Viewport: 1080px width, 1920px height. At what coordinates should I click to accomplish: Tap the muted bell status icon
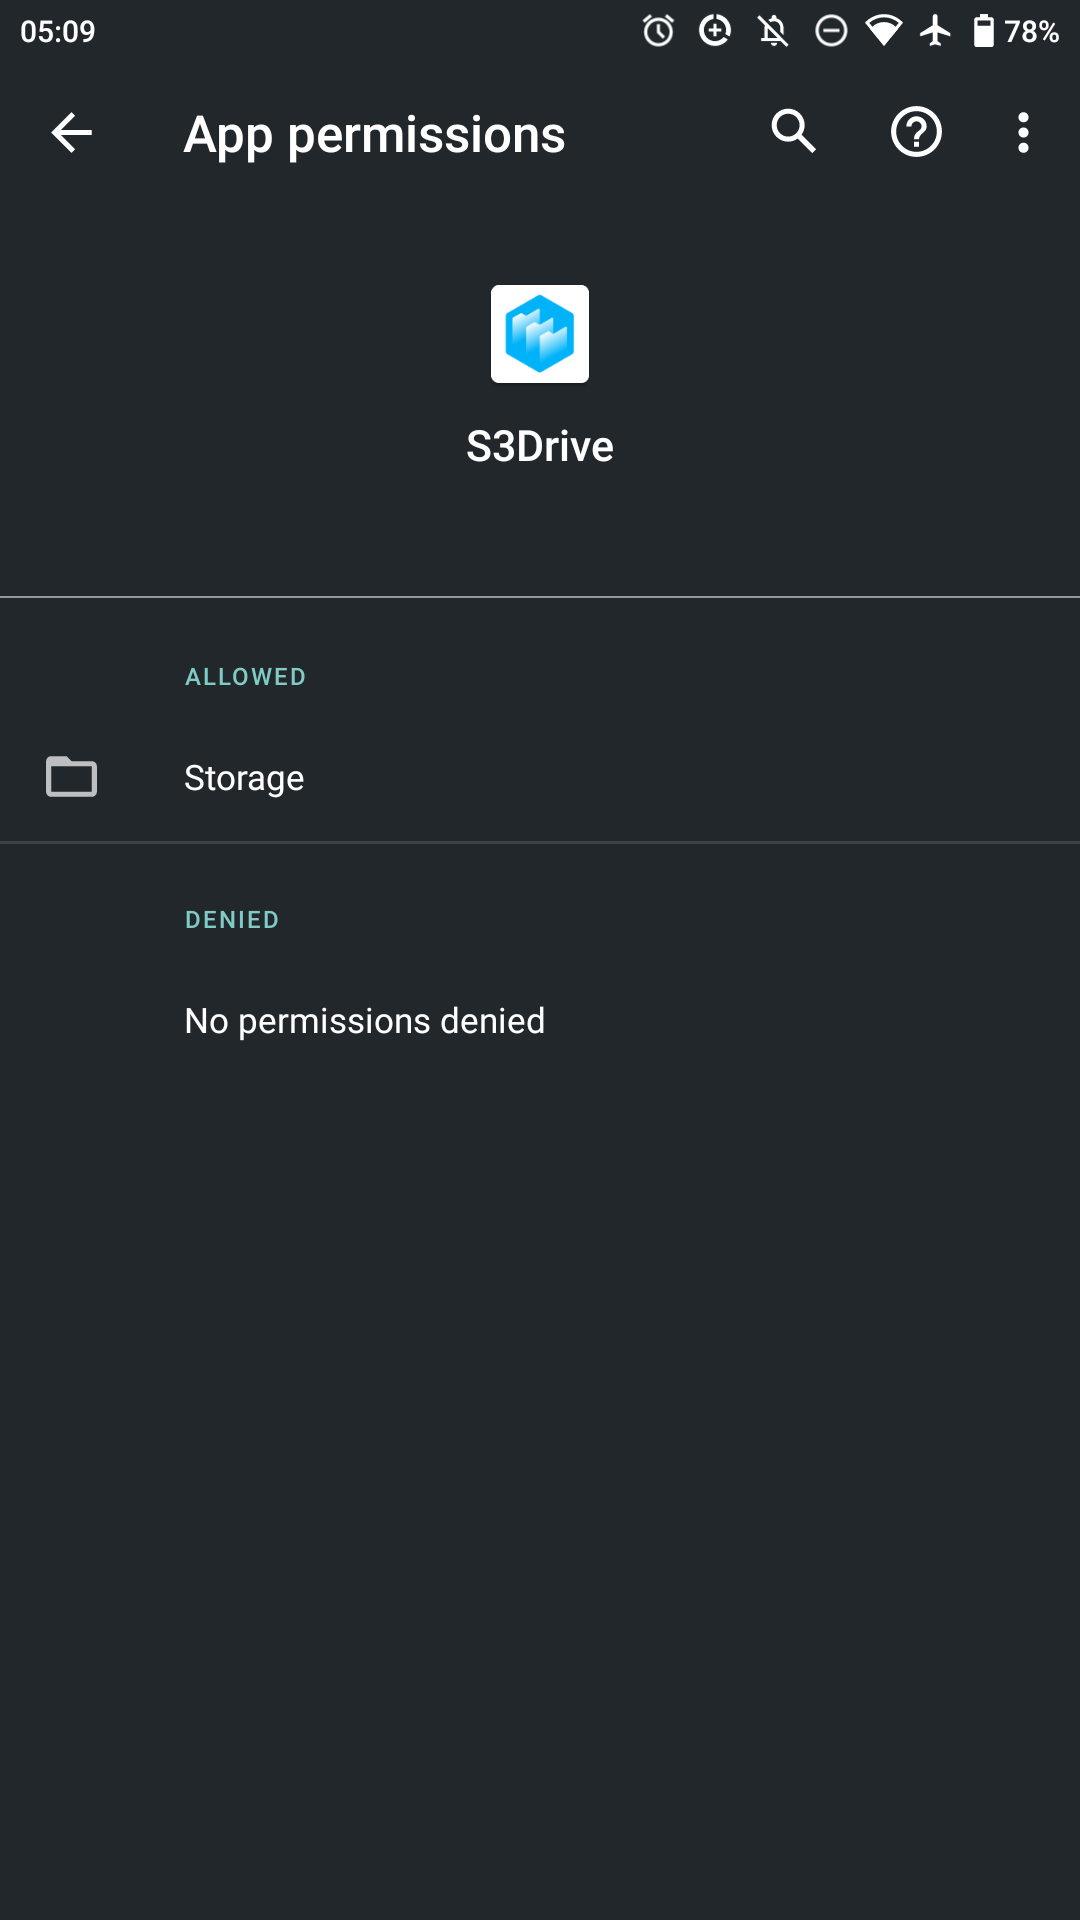pyautogui.click(x=773, y=31)
